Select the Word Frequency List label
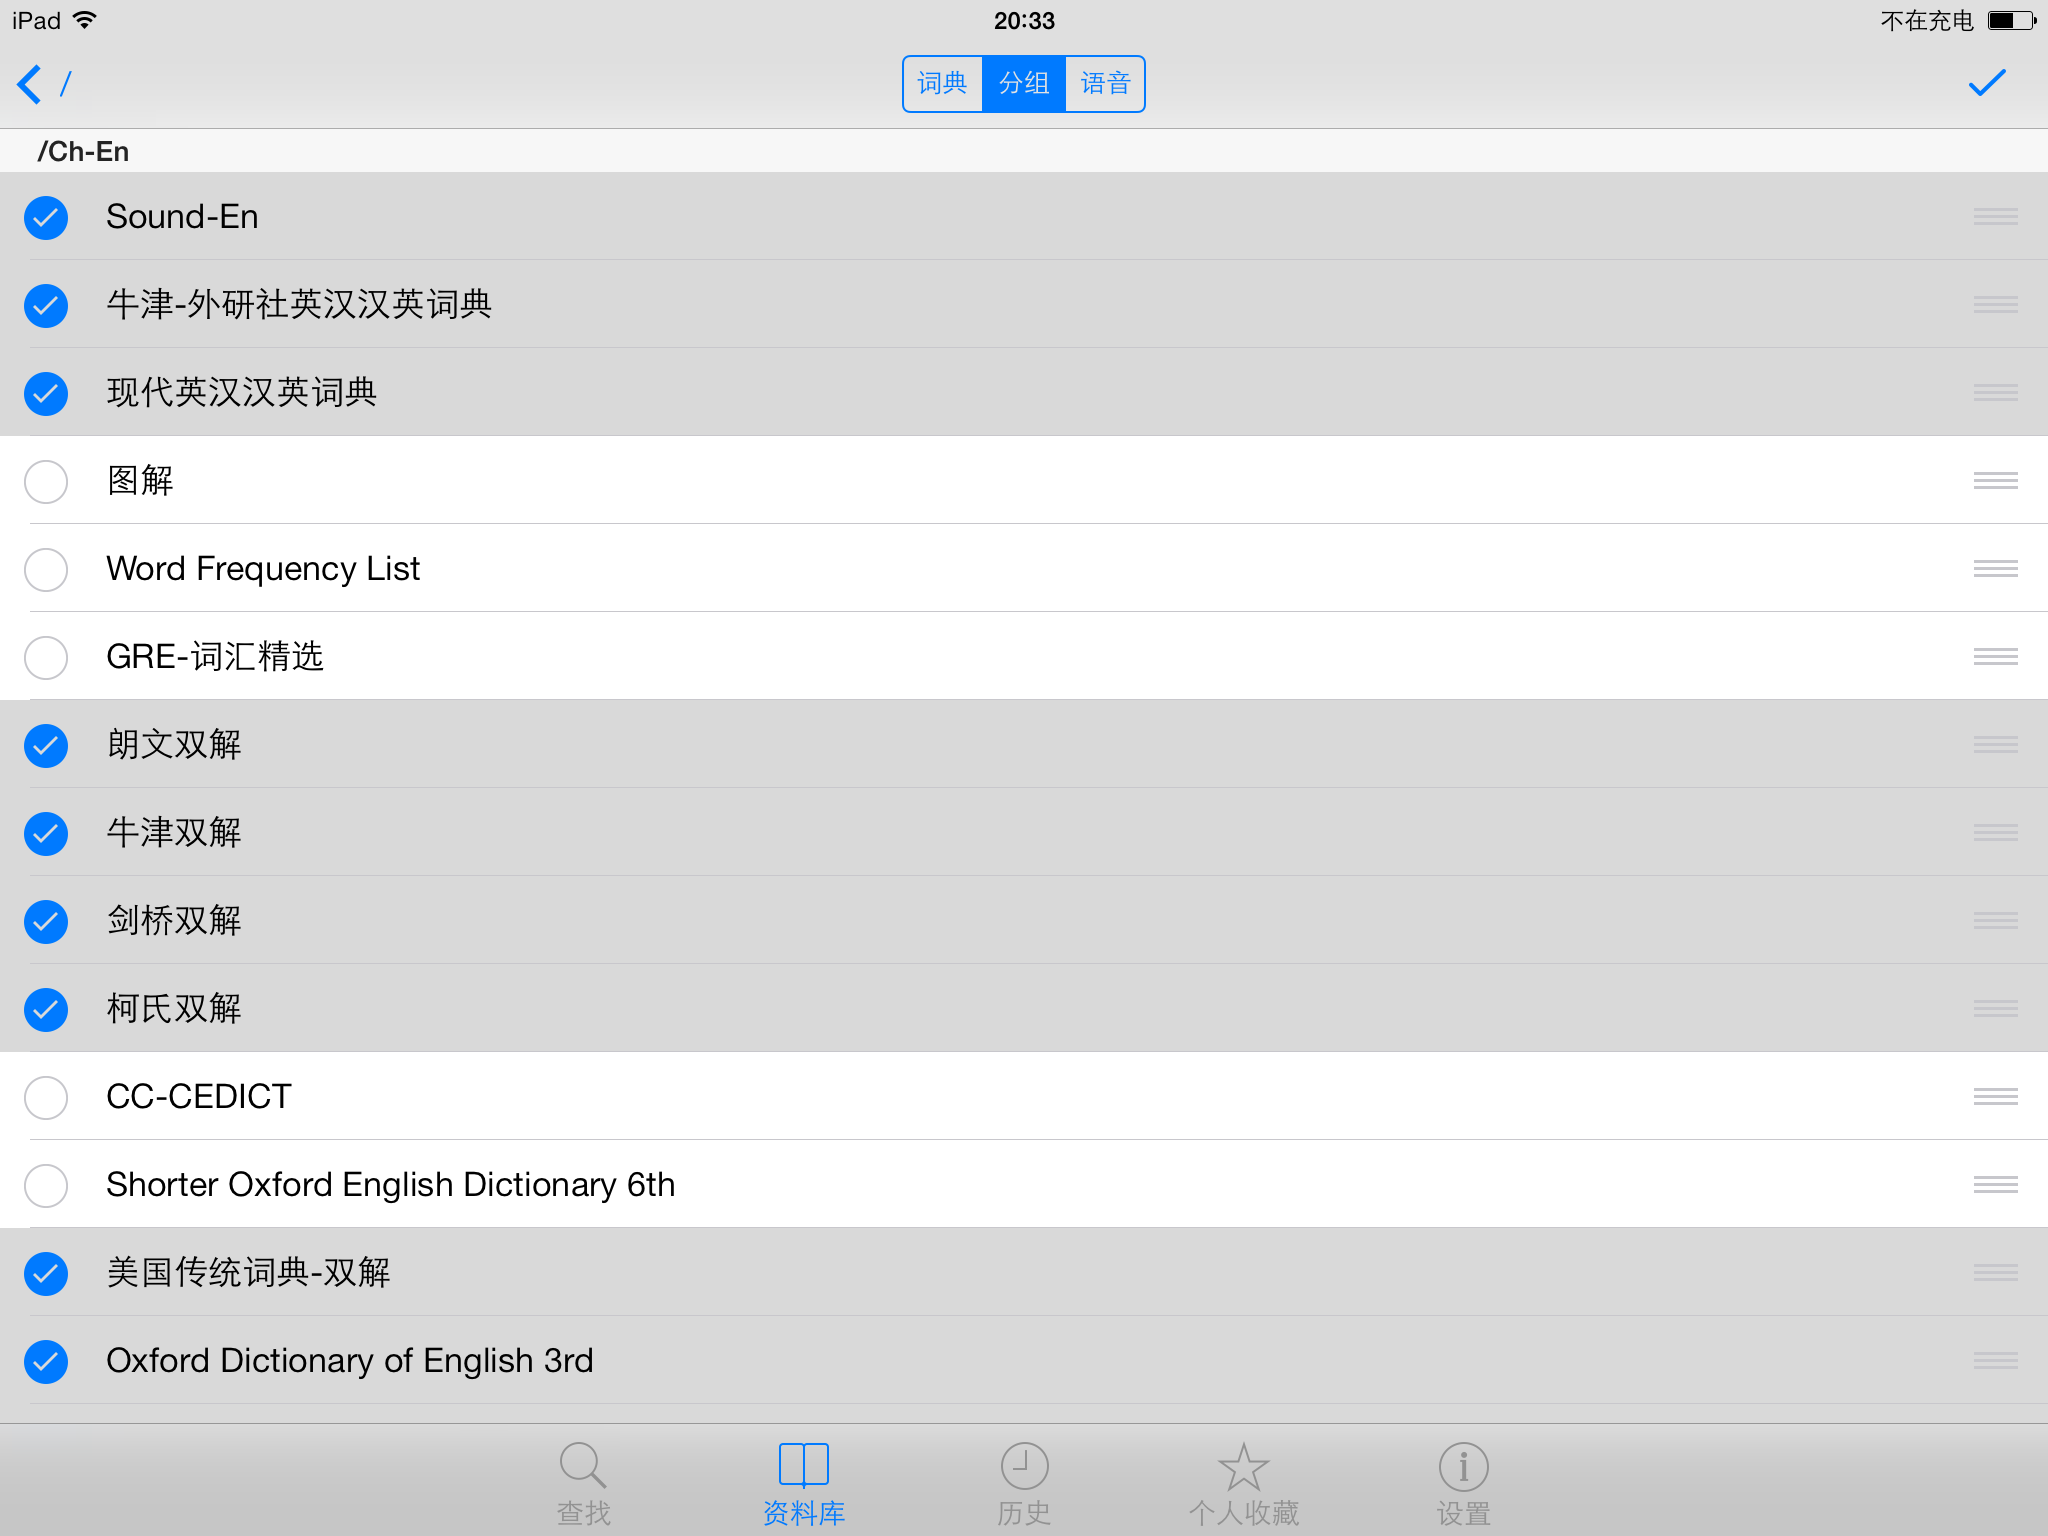The image size is (2048, 1536). [x=263, y=569]
